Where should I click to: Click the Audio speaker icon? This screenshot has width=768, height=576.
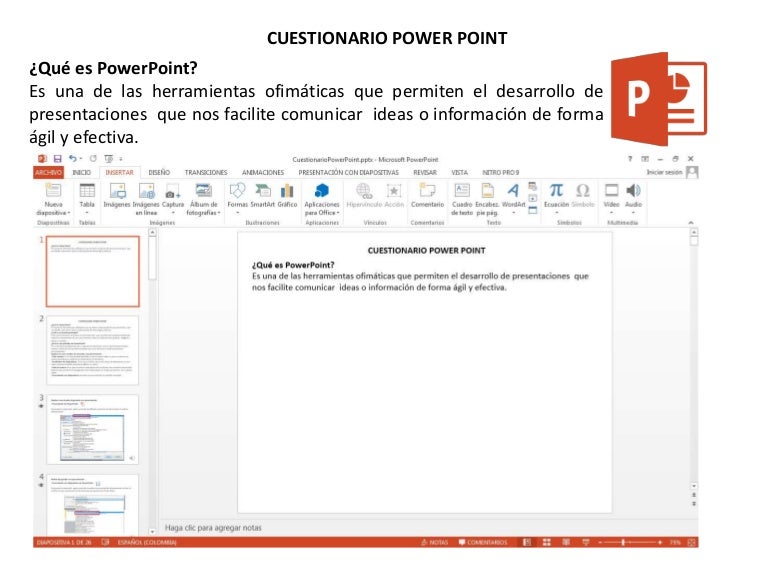[x=633, y=191]
